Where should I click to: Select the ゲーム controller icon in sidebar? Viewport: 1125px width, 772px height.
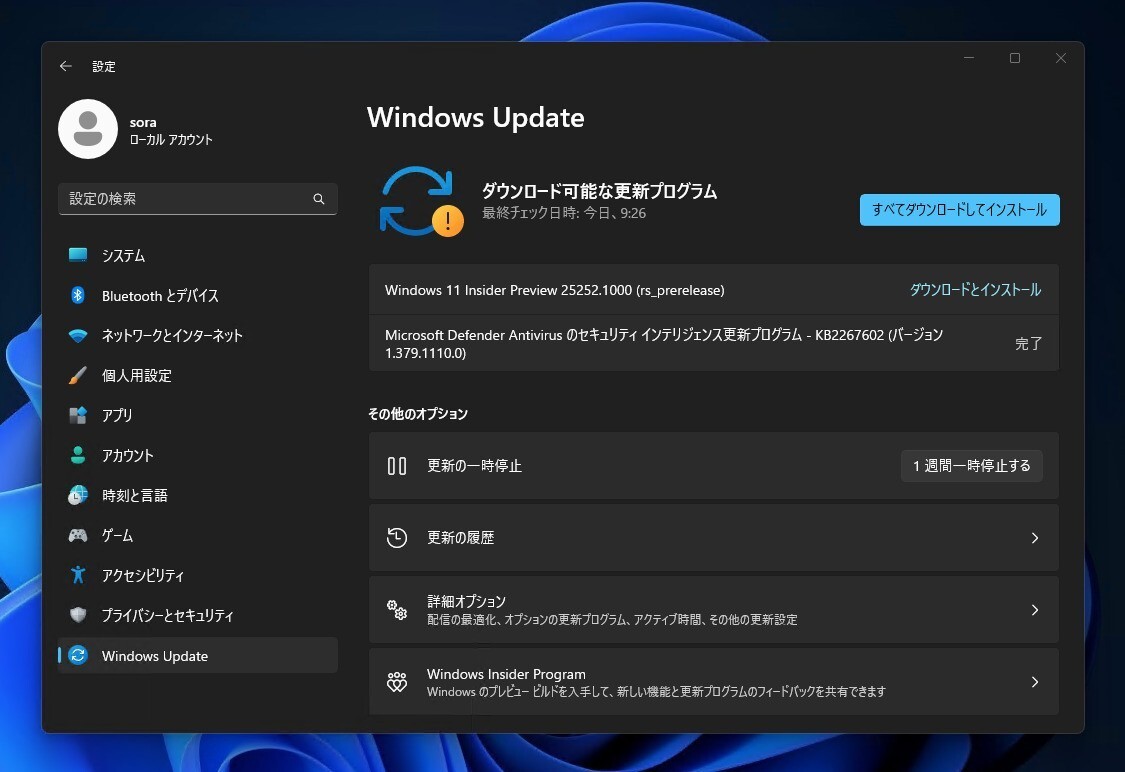(78, 535)
